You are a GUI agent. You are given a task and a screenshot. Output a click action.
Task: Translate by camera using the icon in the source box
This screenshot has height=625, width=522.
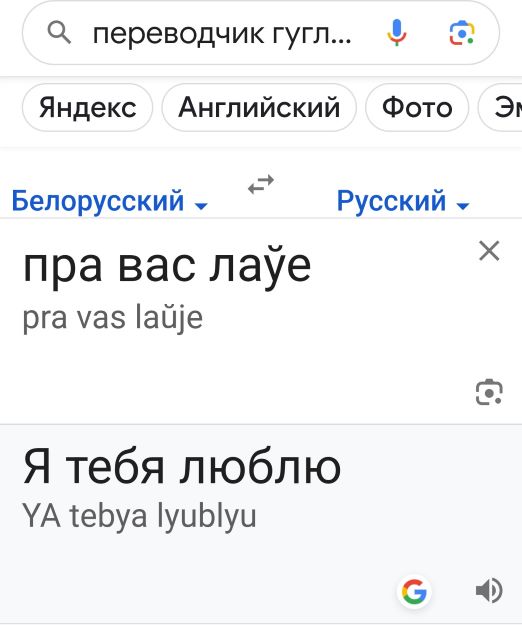pyautogui.click(x=489, y=392)
